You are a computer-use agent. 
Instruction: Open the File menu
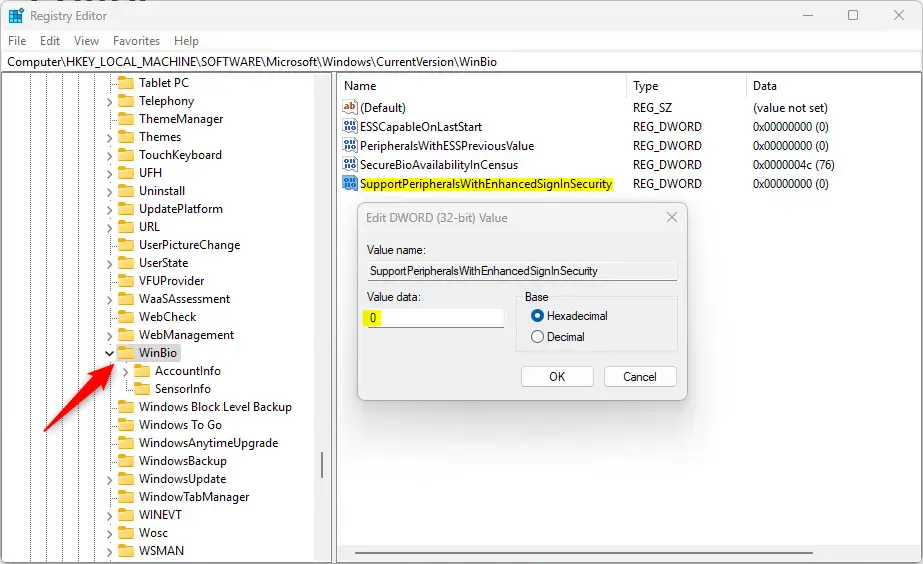tap(17, 41)
